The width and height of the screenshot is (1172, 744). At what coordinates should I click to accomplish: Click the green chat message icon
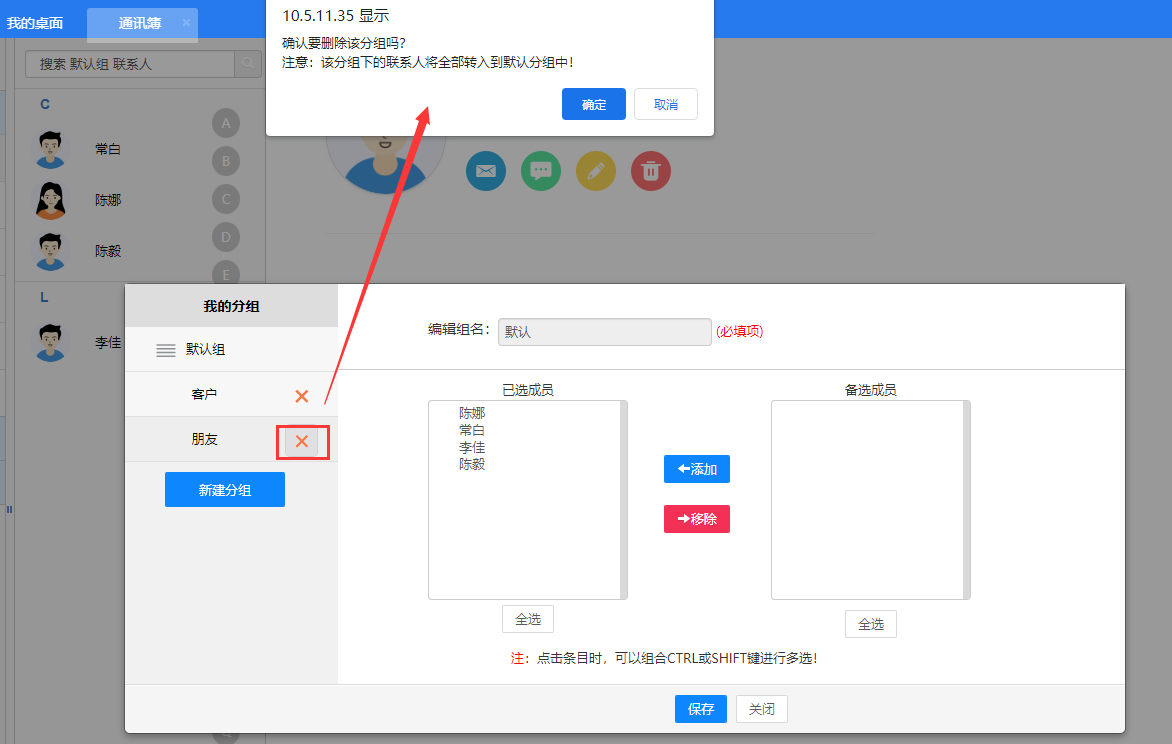tap(541, 171)
